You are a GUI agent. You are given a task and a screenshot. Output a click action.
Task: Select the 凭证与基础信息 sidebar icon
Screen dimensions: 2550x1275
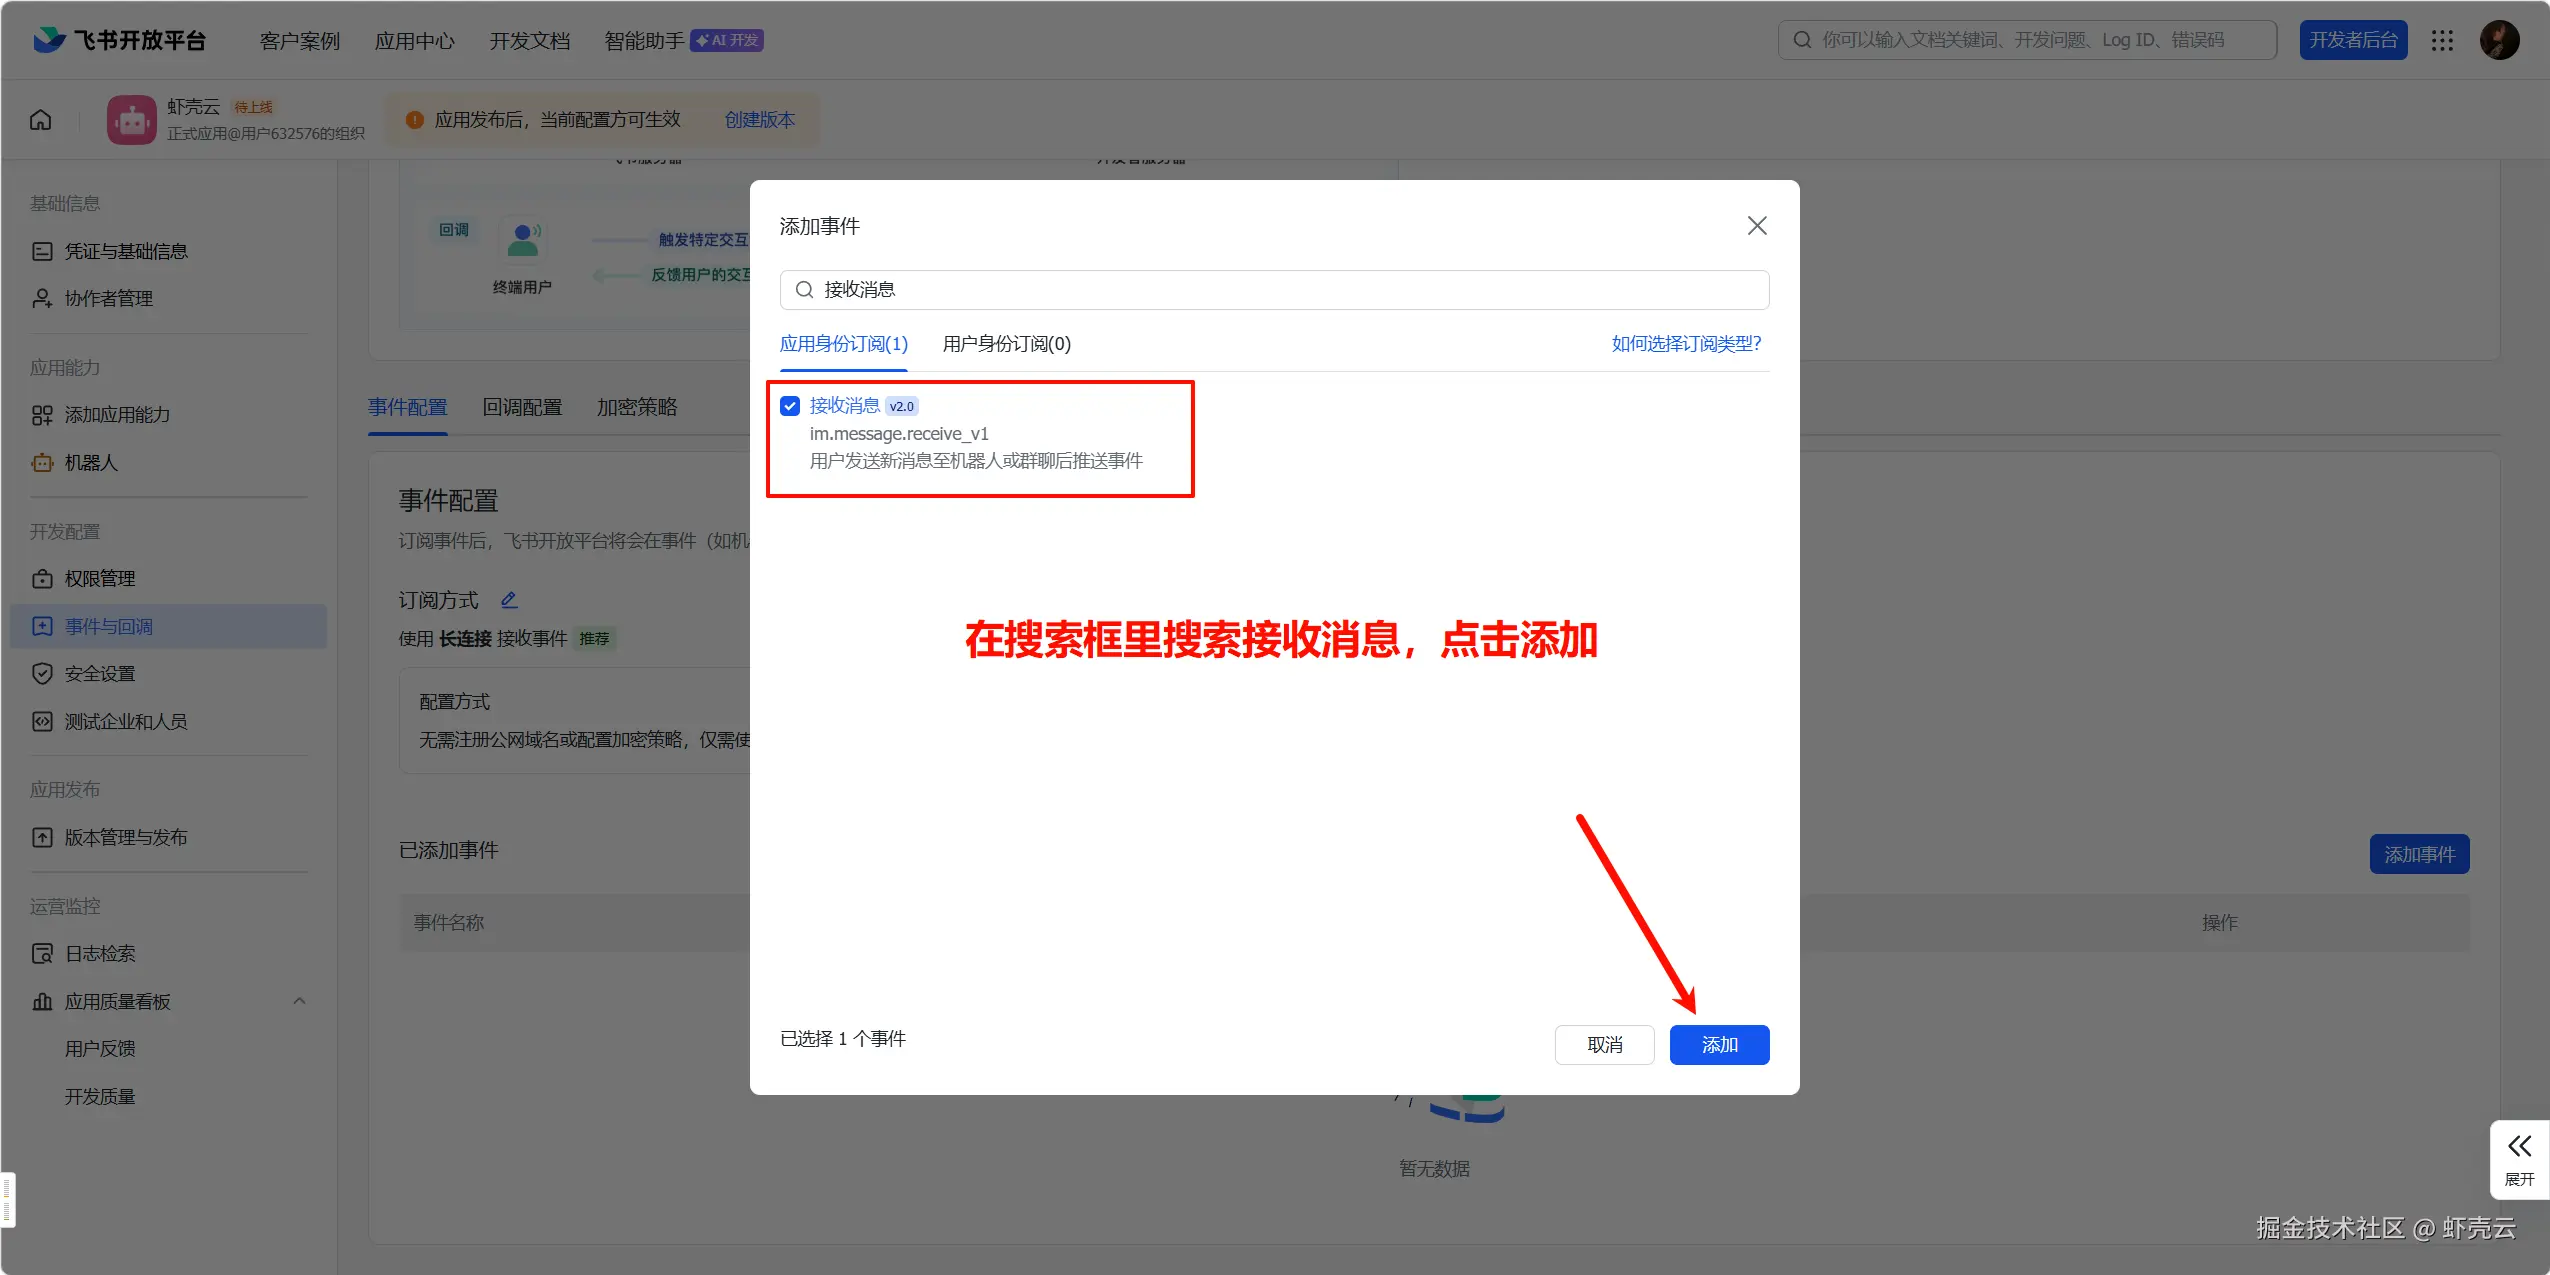42,250
